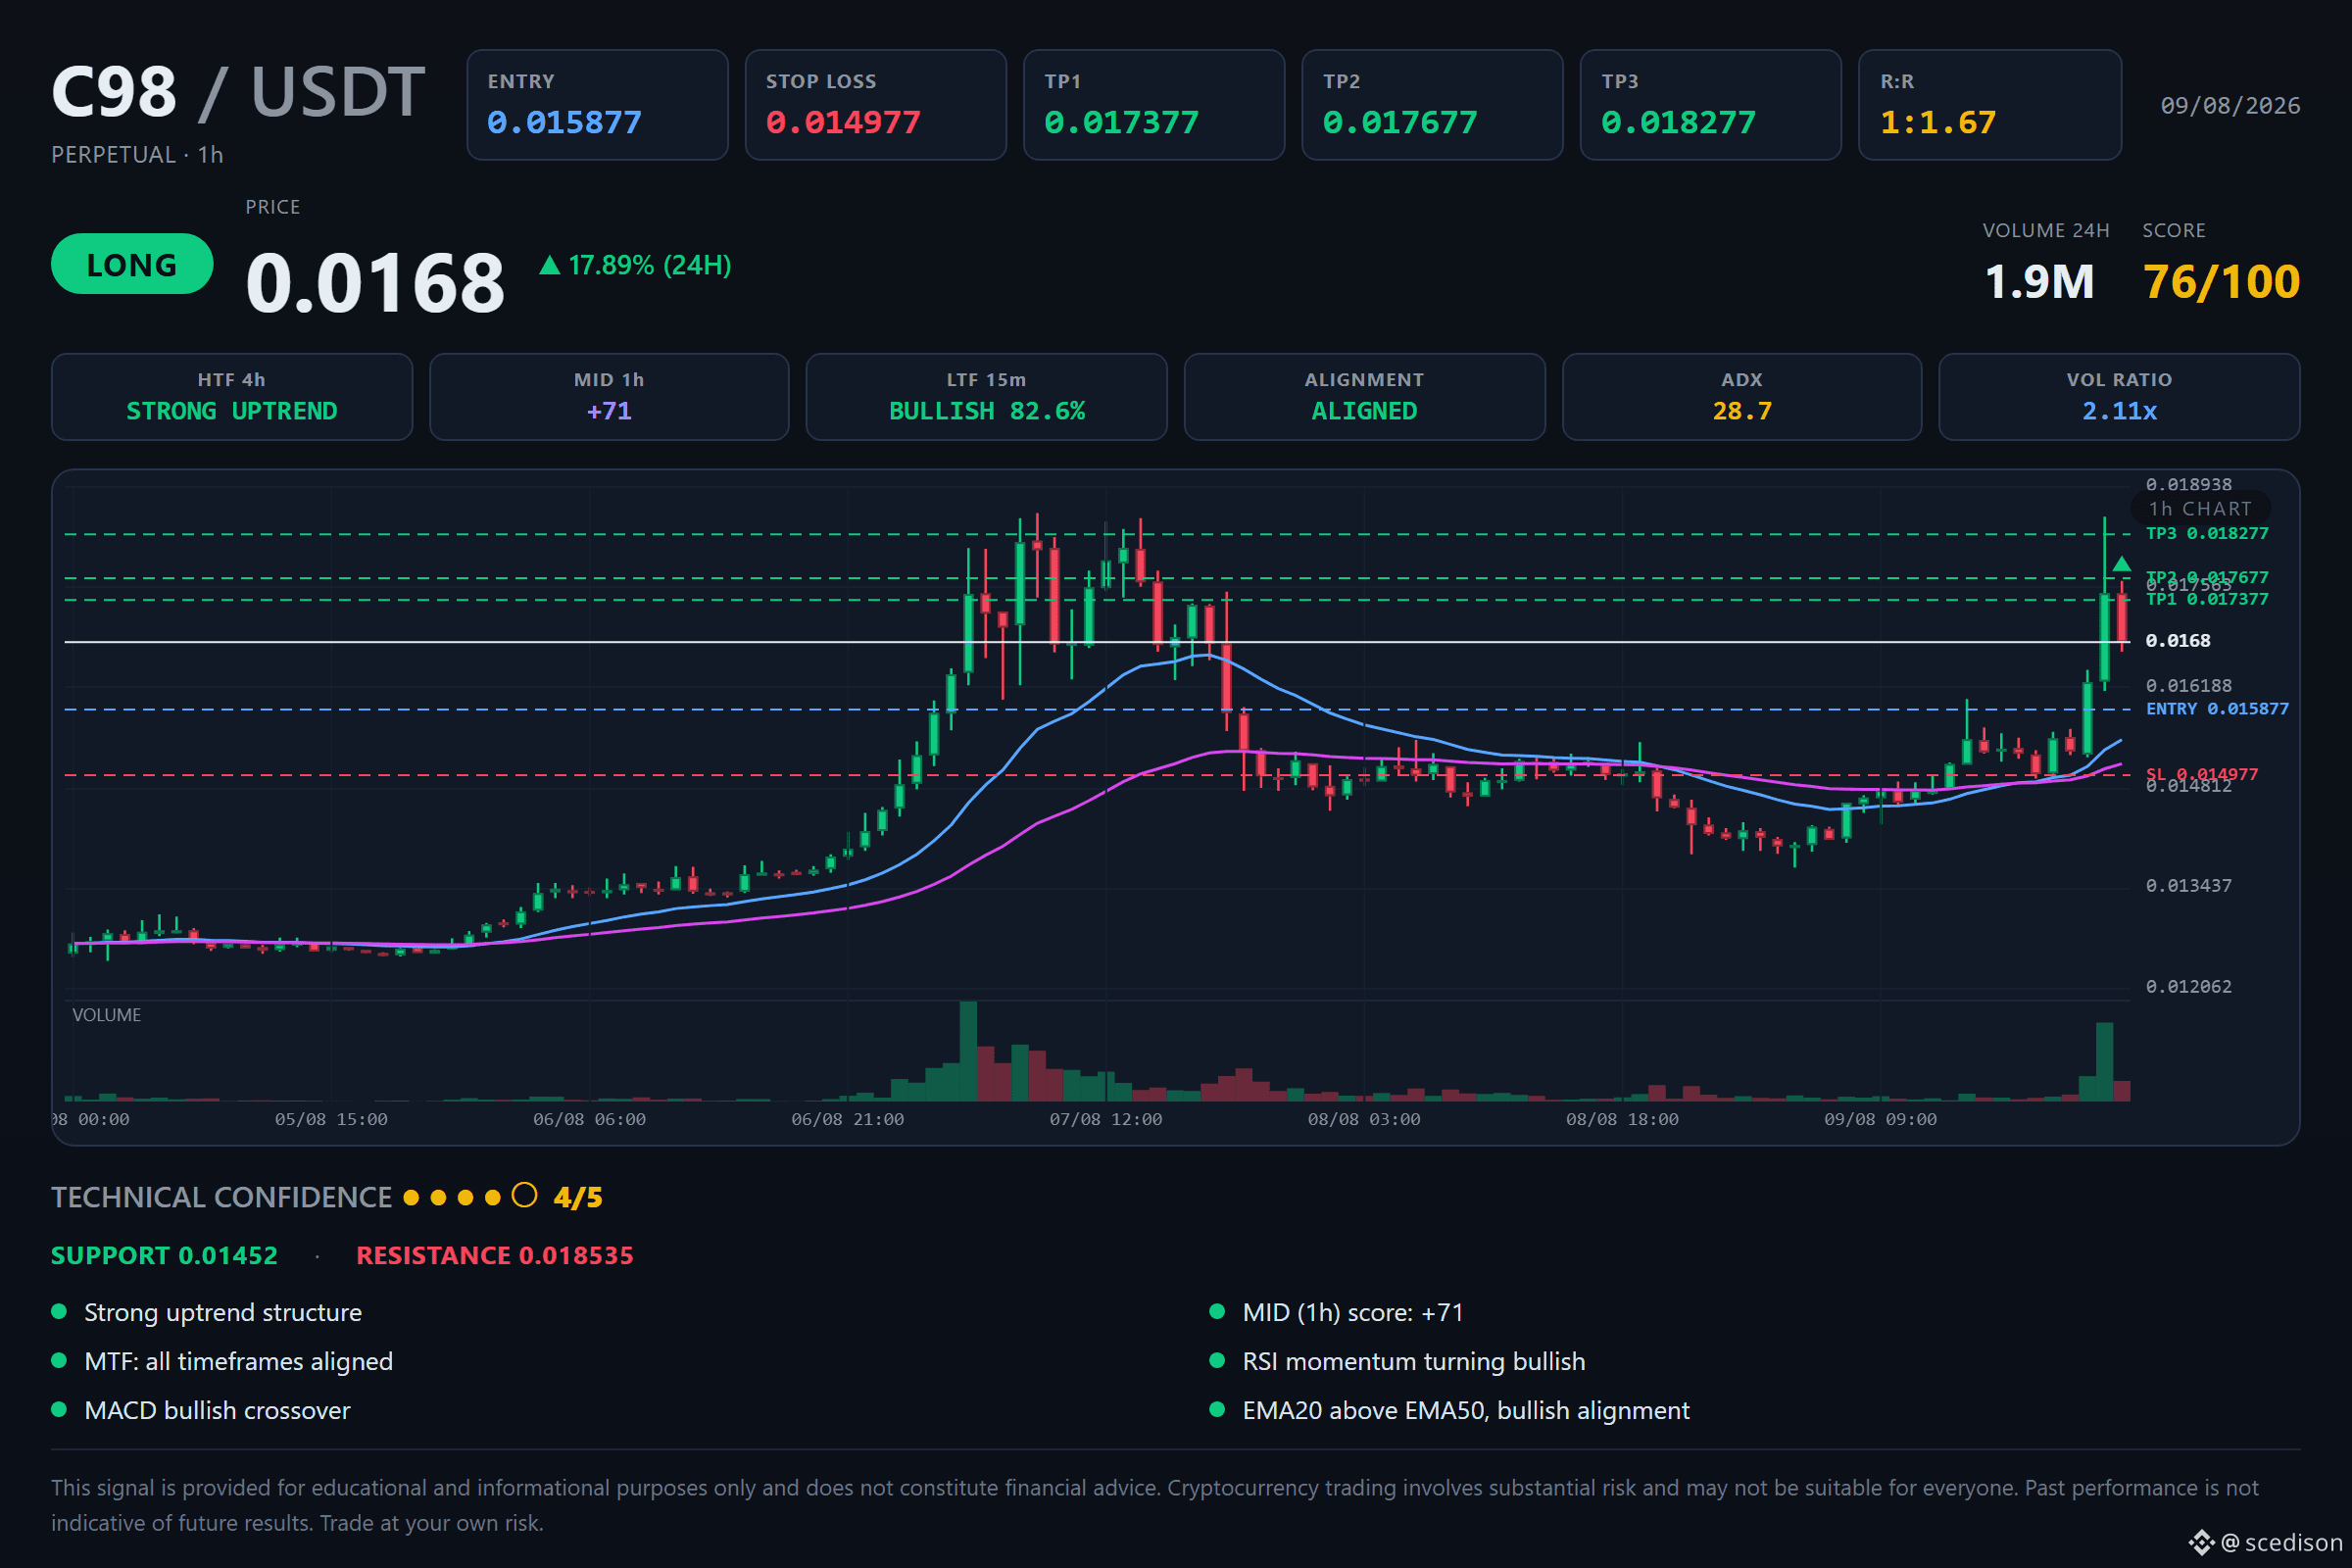Click the 0.0168 current price axis label
The height and width of the screenshot is (1568, 2352).
(2178, 641)
